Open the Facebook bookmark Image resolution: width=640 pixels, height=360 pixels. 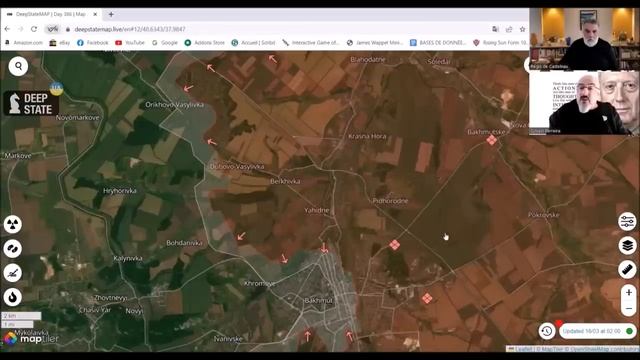click(x=93, y=42)
